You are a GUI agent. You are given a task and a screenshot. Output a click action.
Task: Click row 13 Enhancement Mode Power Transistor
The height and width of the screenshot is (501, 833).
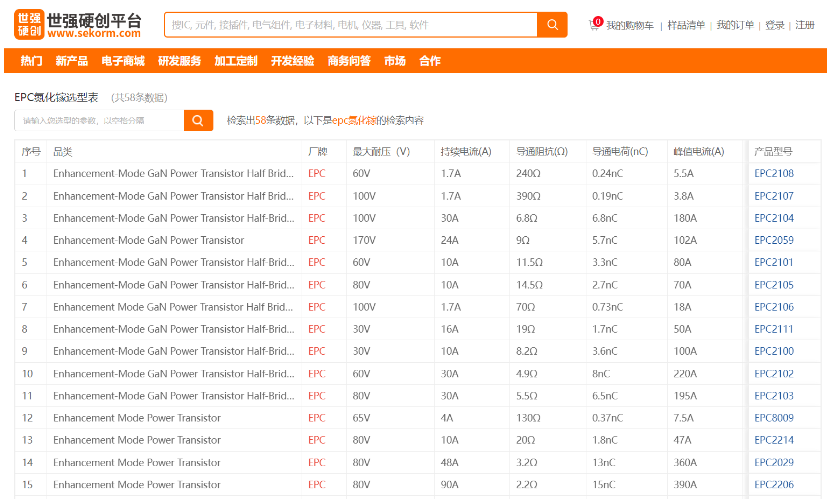point(137,440)
